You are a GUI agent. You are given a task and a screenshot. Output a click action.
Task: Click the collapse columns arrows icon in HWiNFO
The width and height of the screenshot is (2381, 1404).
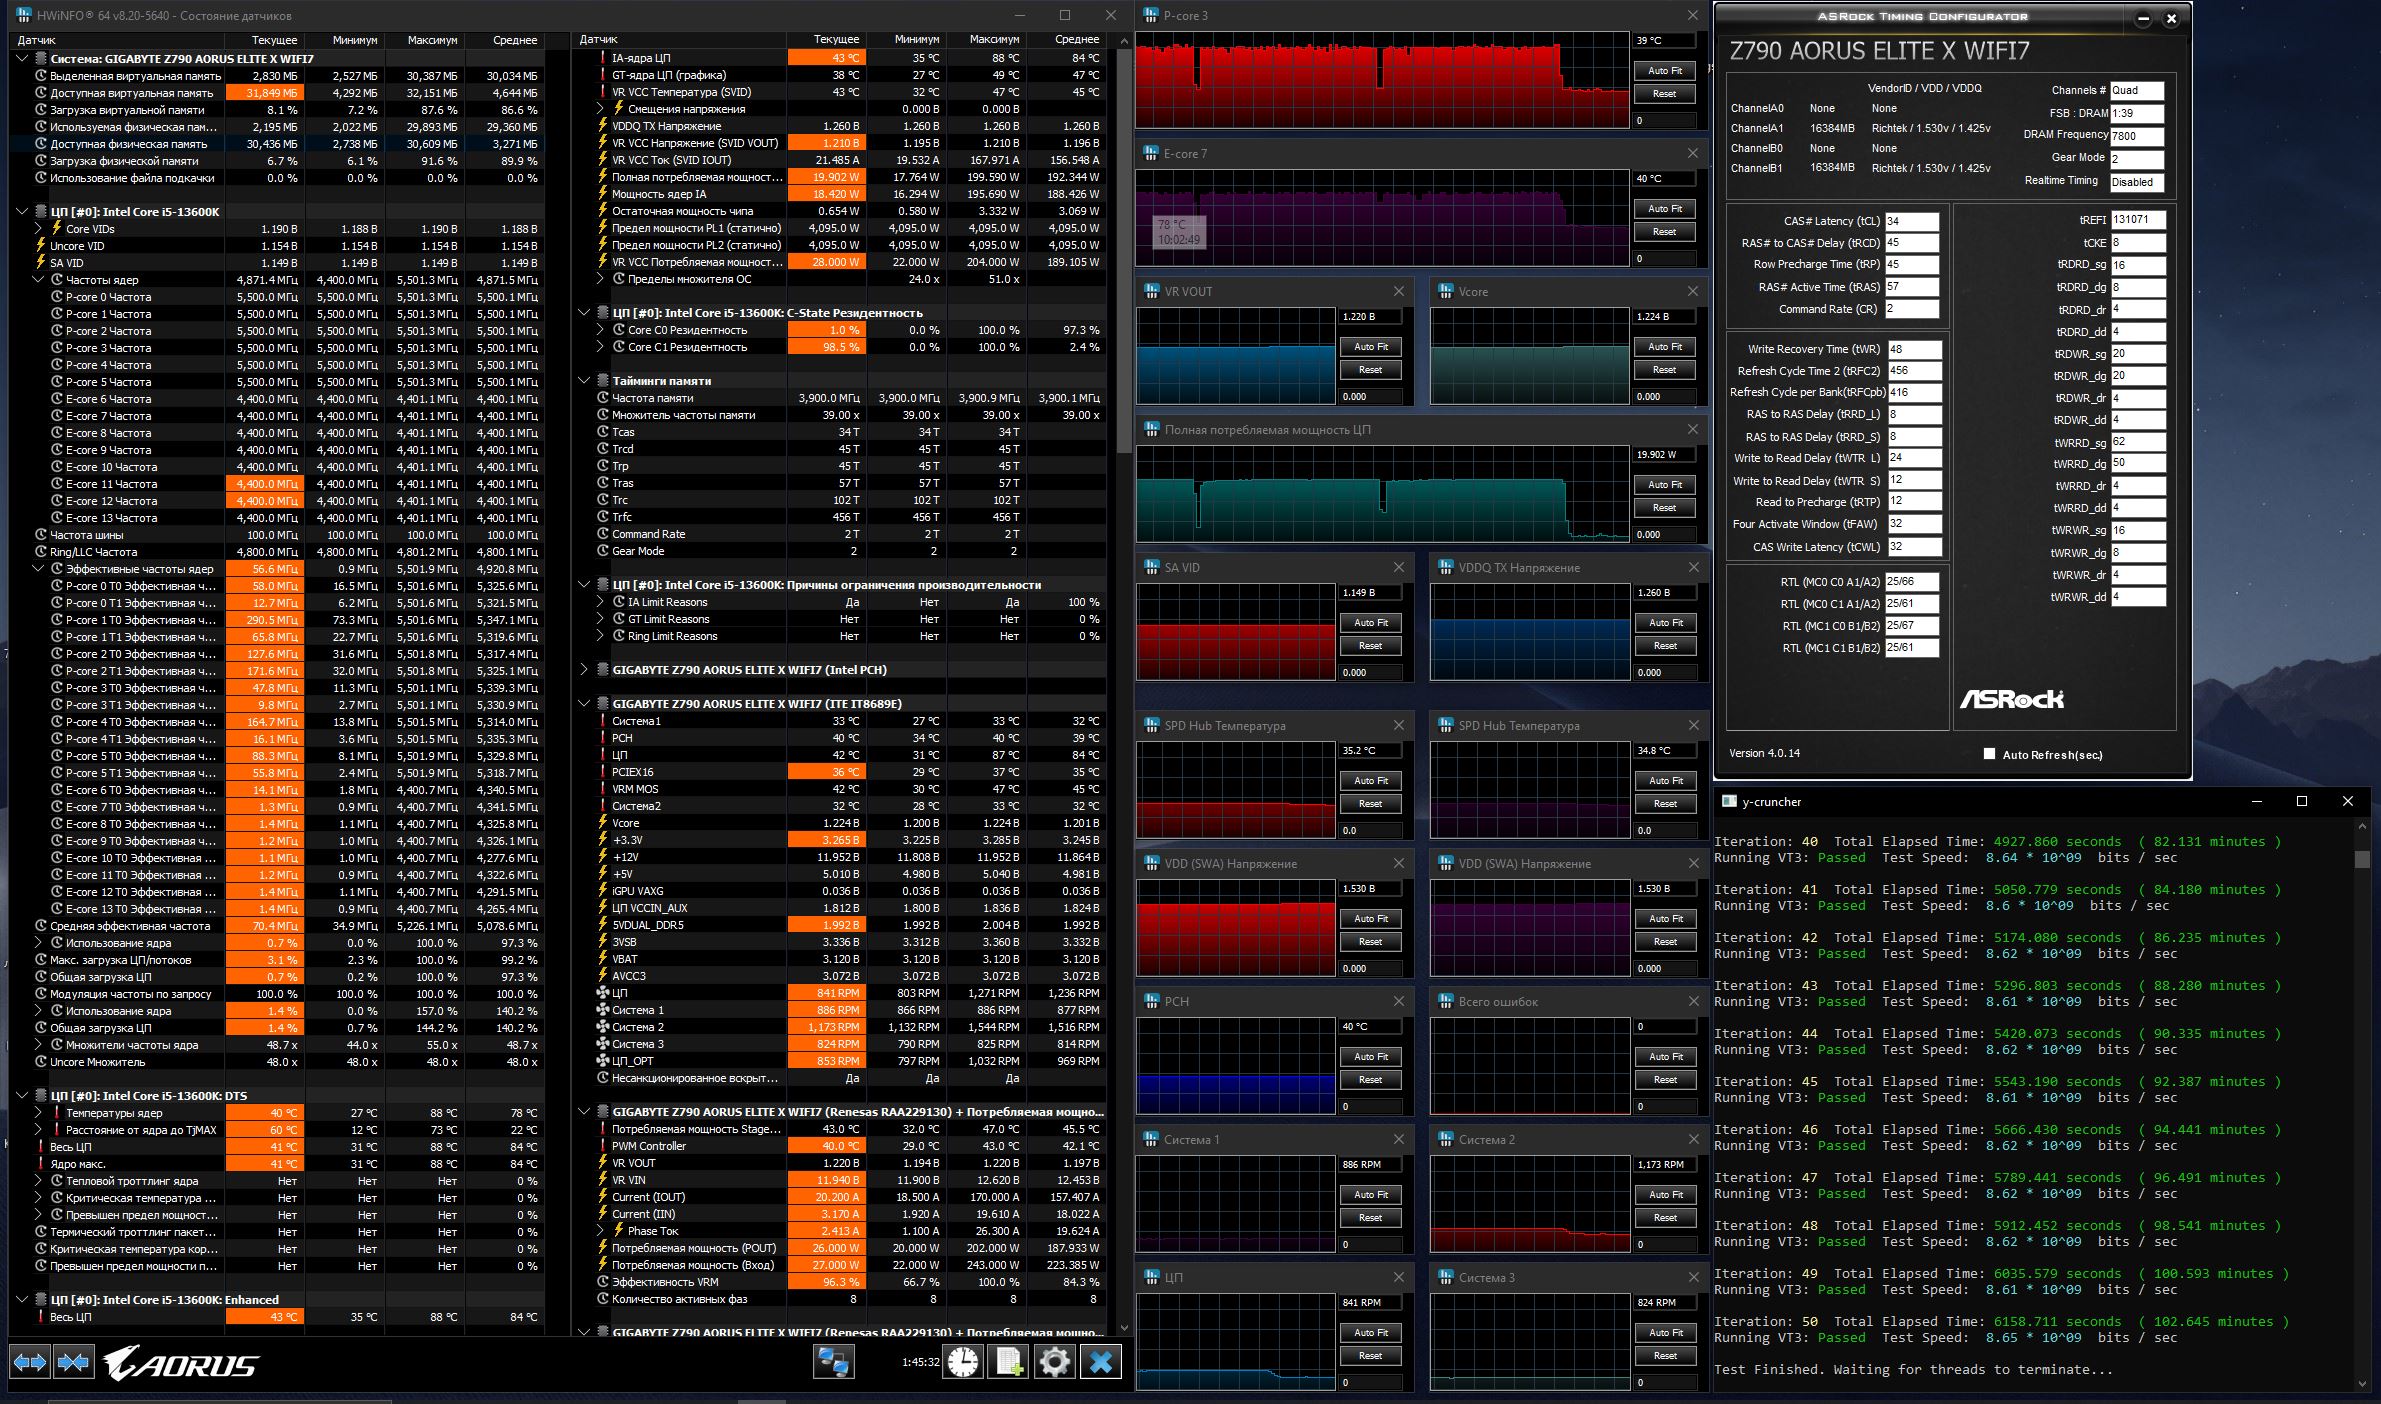click(x=74, y=1362)
